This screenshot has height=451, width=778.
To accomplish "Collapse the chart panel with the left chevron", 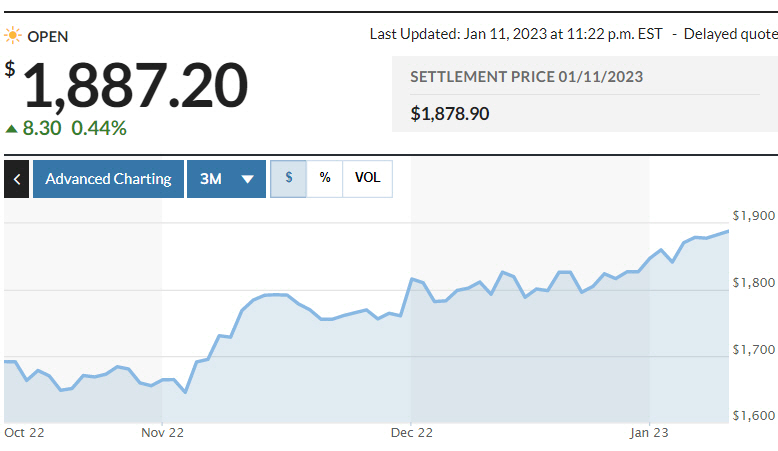I will [x=16, y=179].
